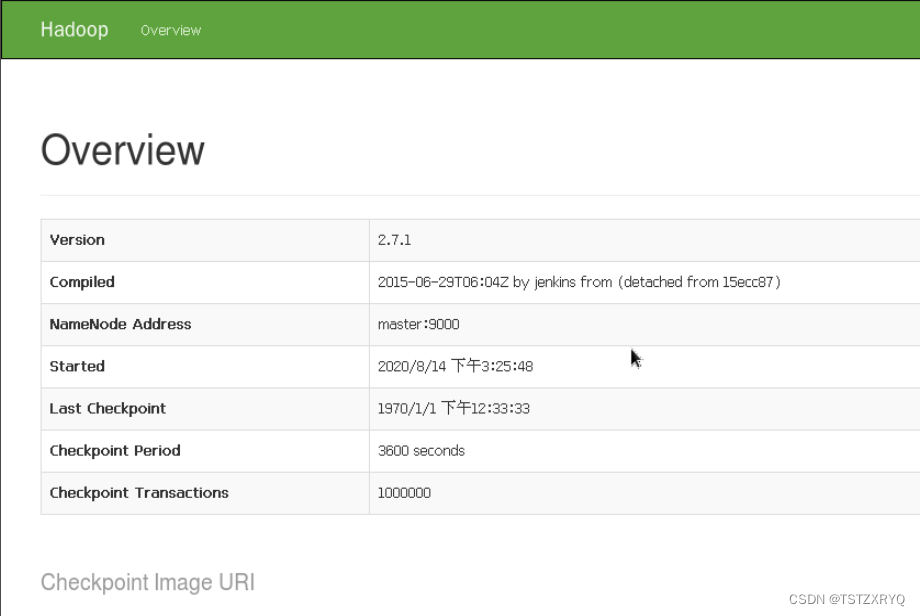The height and width of the screenshot is (616, 920).
Task: Open the Overview navigation tab
Action: pyautogui.click(x=171, y=31)
